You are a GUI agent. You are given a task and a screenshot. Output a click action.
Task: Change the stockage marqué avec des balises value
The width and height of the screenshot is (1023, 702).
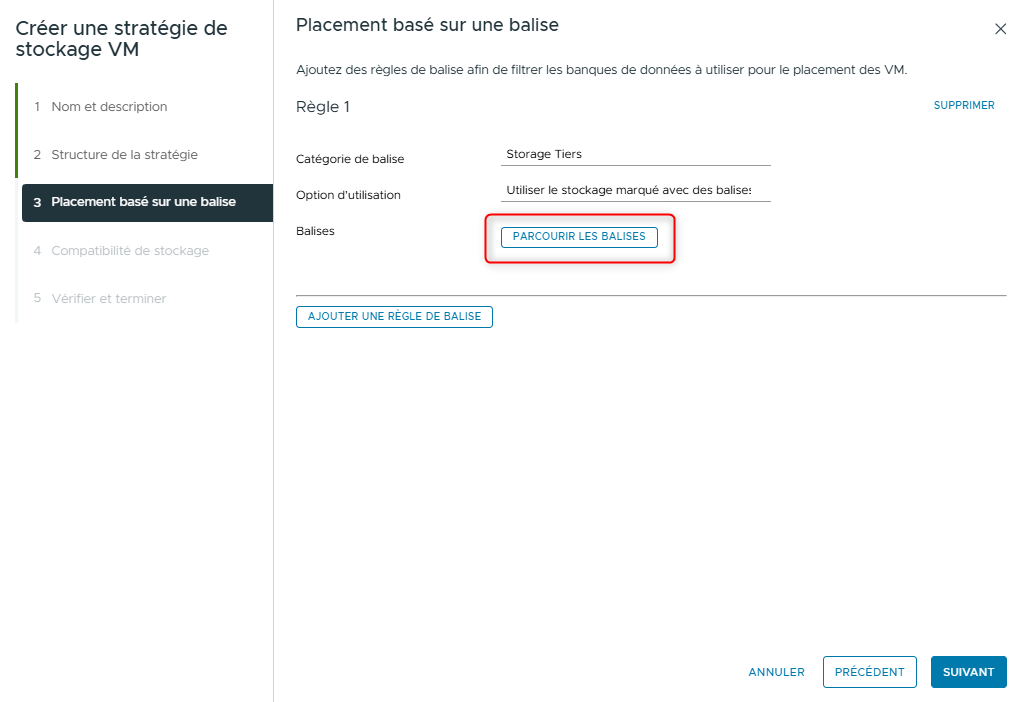(x=635, y=190)
